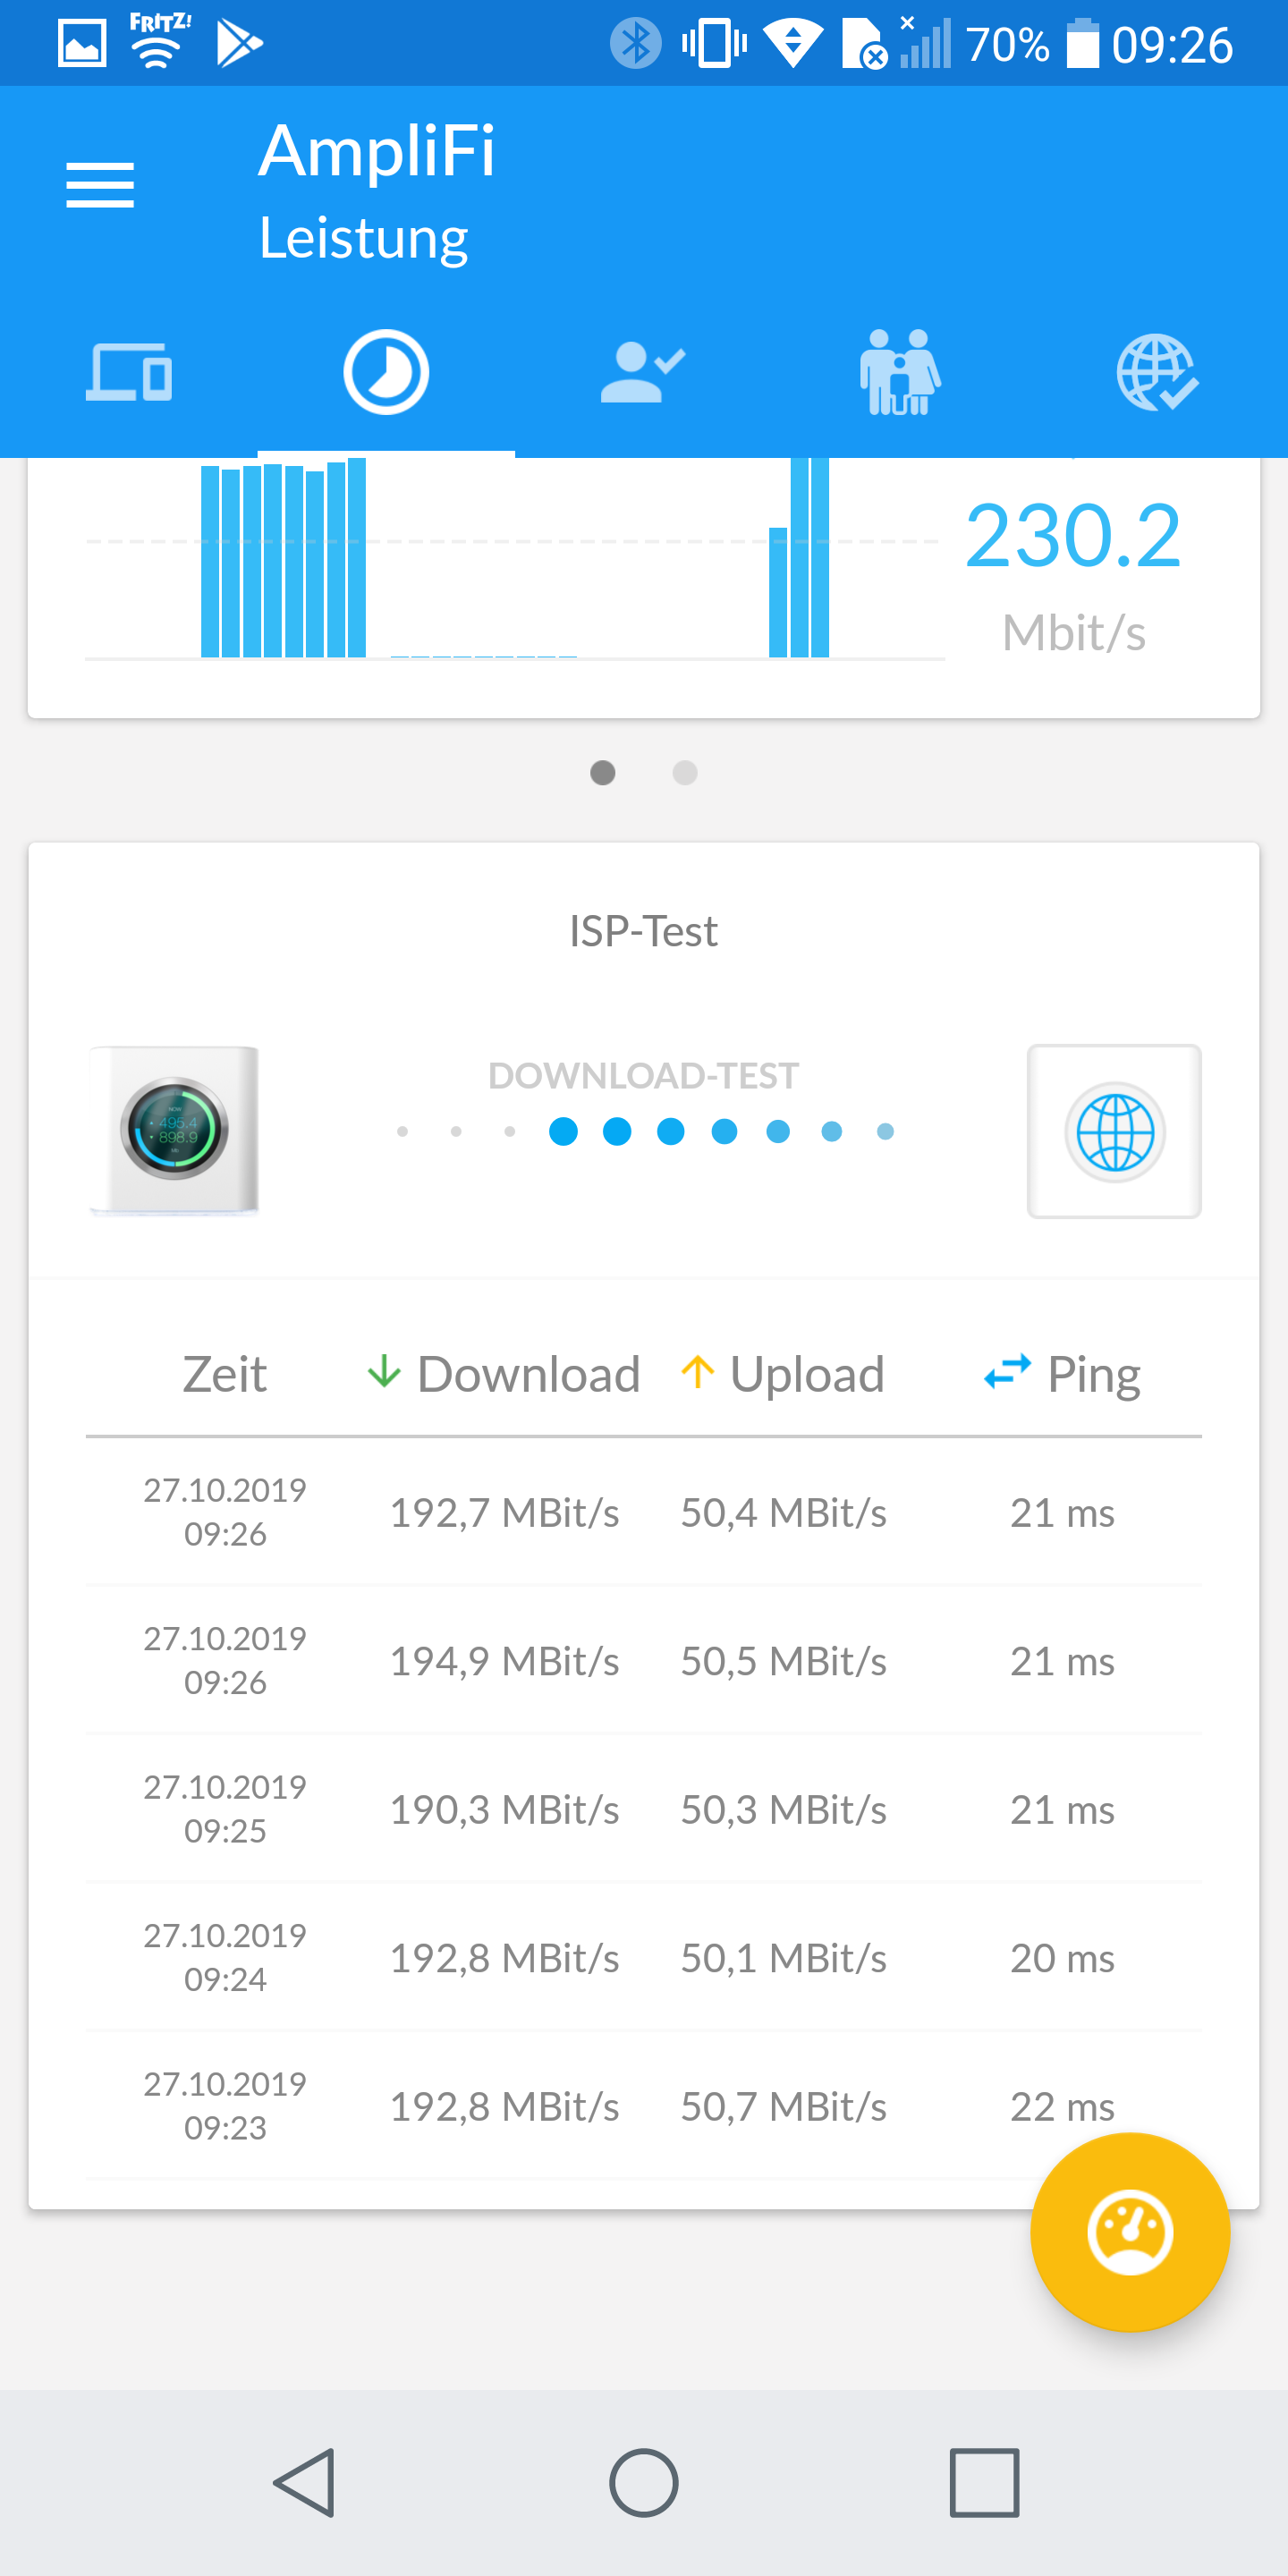Open the Internet diagnostics globe tab

(1157, 372)
